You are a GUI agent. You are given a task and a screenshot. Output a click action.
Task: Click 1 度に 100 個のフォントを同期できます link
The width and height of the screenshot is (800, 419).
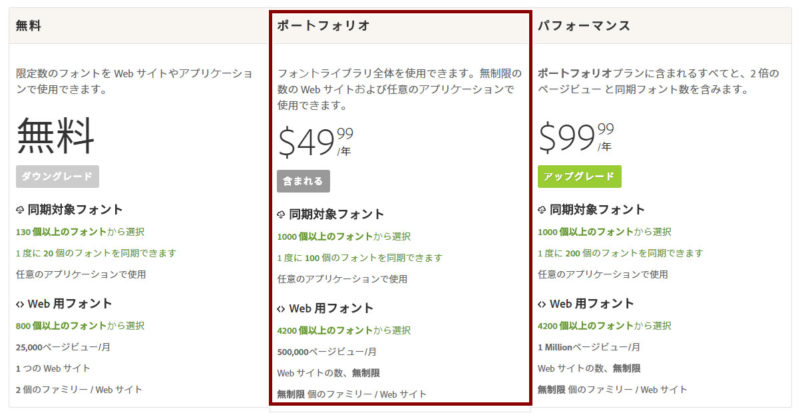pos(360,258)
